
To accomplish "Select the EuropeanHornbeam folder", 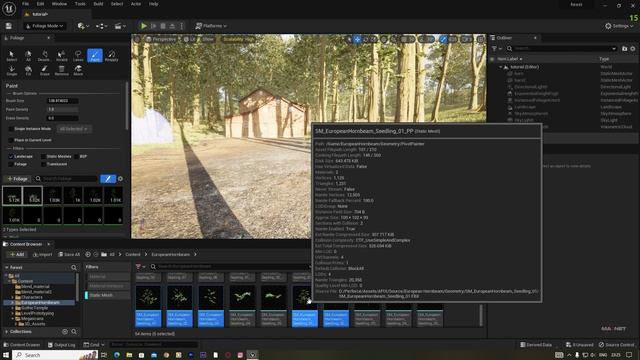I will pos(39,302).
